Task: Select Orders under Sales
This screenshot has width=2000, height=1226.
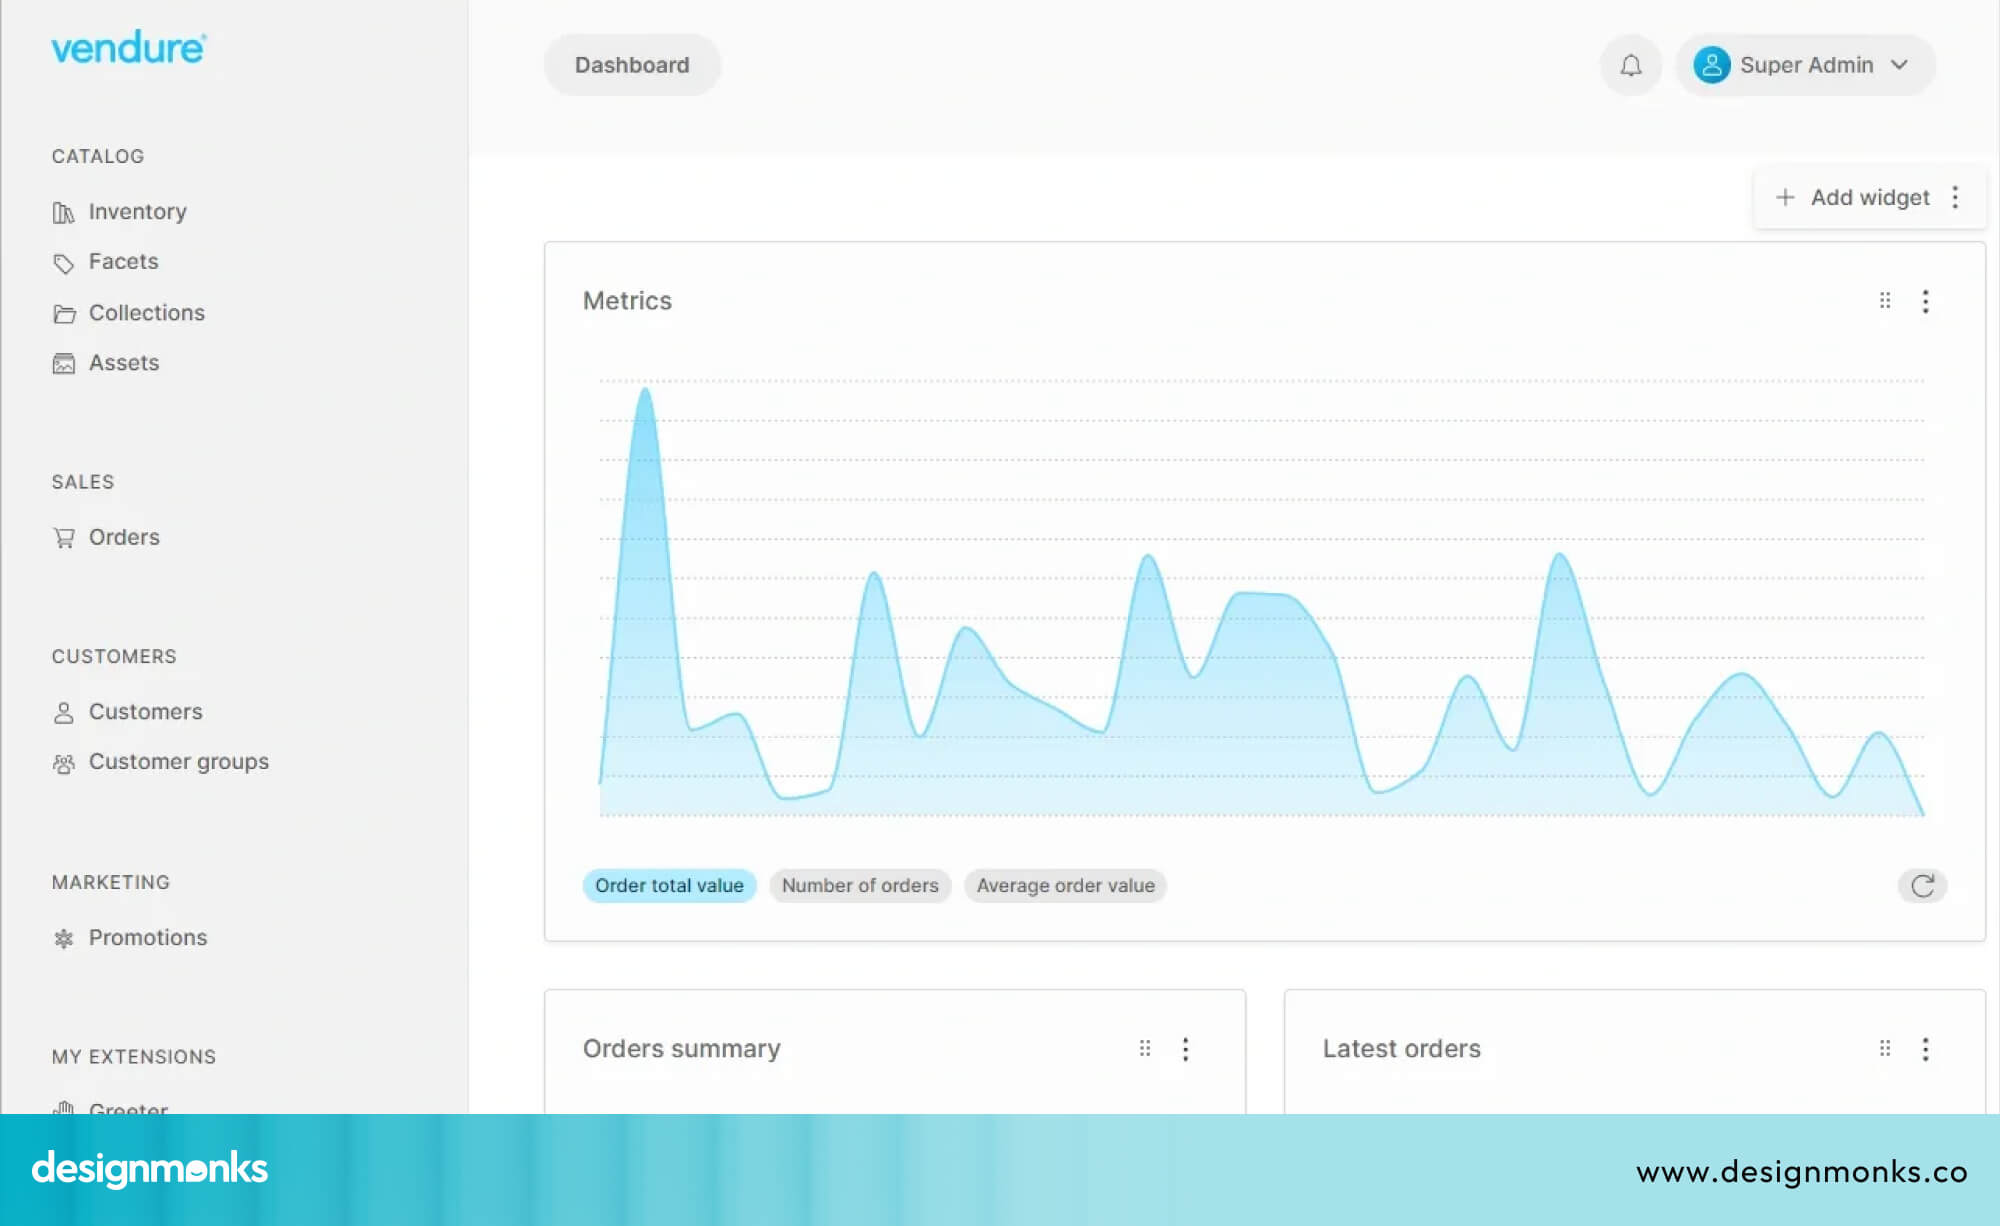Action: (x=124, y=537)
